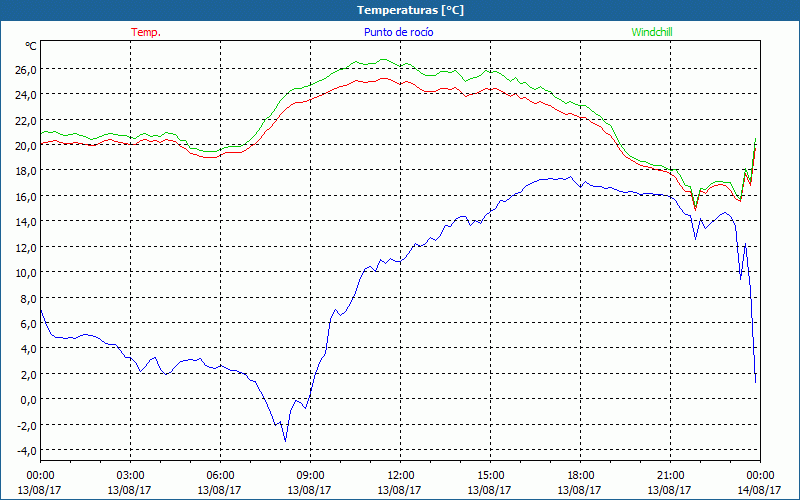800x500 pixels.
Task: Click the '14,0' y-axis value
Action: pyautogui.click(x=26, y=222)
